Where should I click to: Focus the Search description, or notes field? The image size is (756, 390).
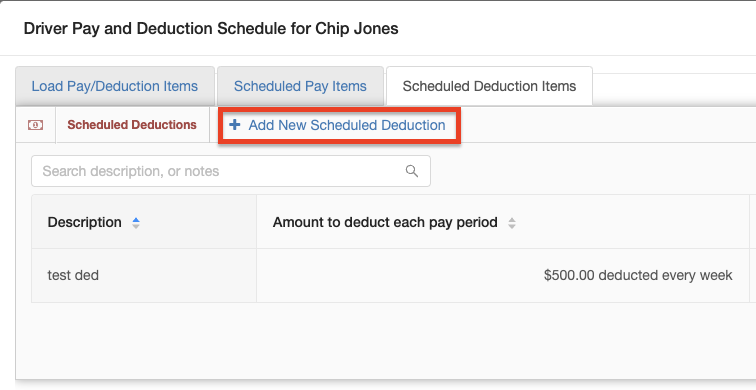[x=231, y=171]
